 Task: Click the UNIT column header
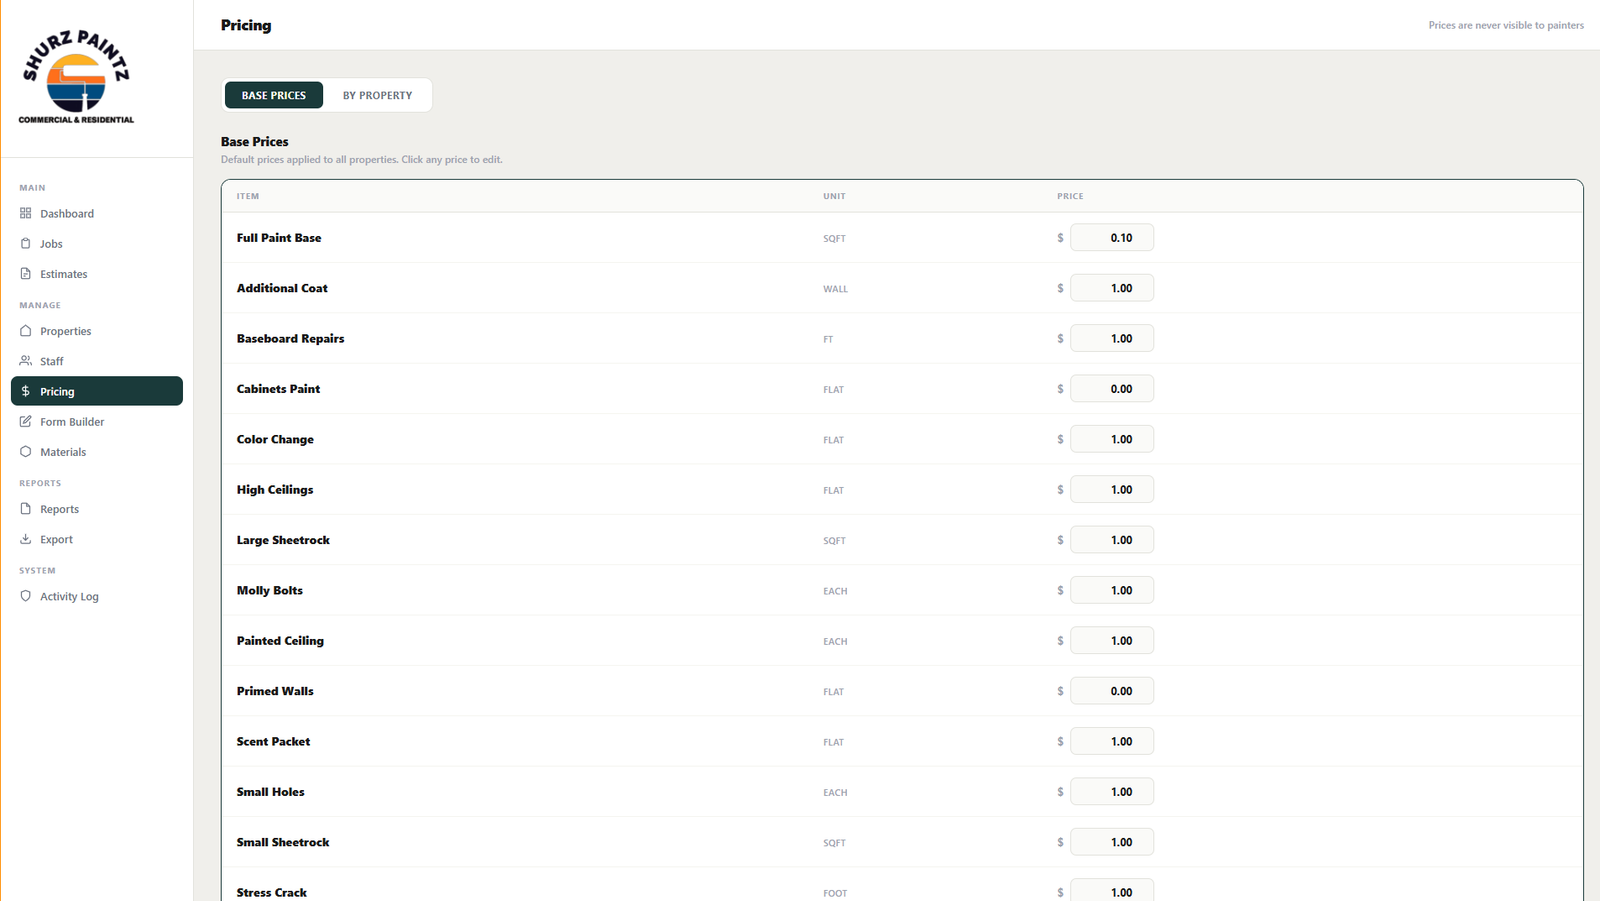834,196
